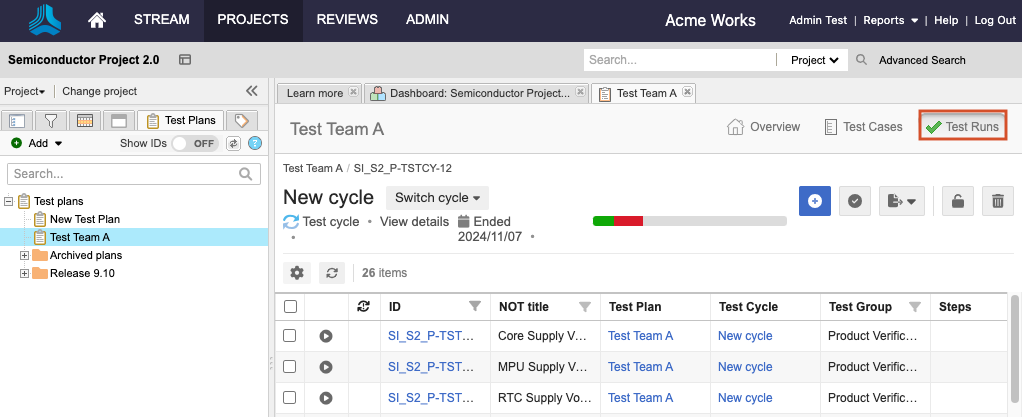Expand the Release 9.10 folder
This screenshot has width=1022, height=417.
tap(25, 274)
